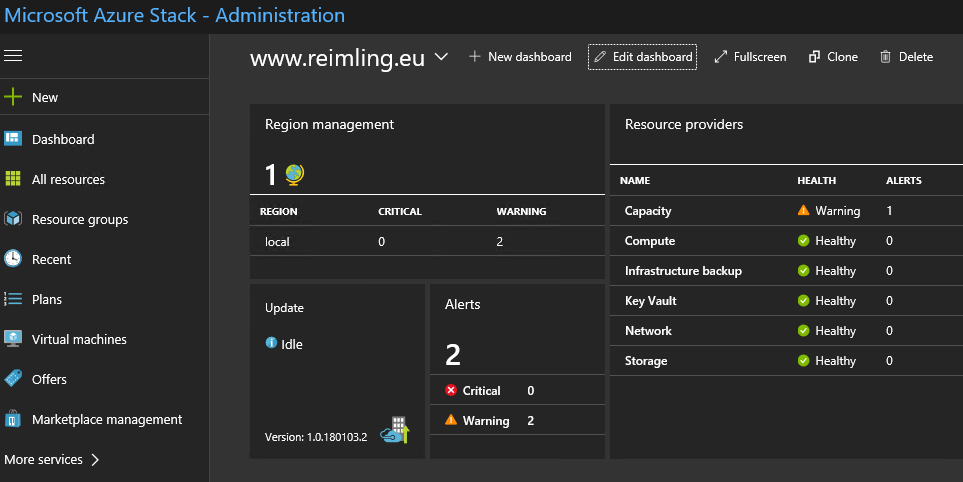The width and height of the screenshot is (963, 482).
Task: Click the Capacity alerts count 1
Action: point(889,211)
